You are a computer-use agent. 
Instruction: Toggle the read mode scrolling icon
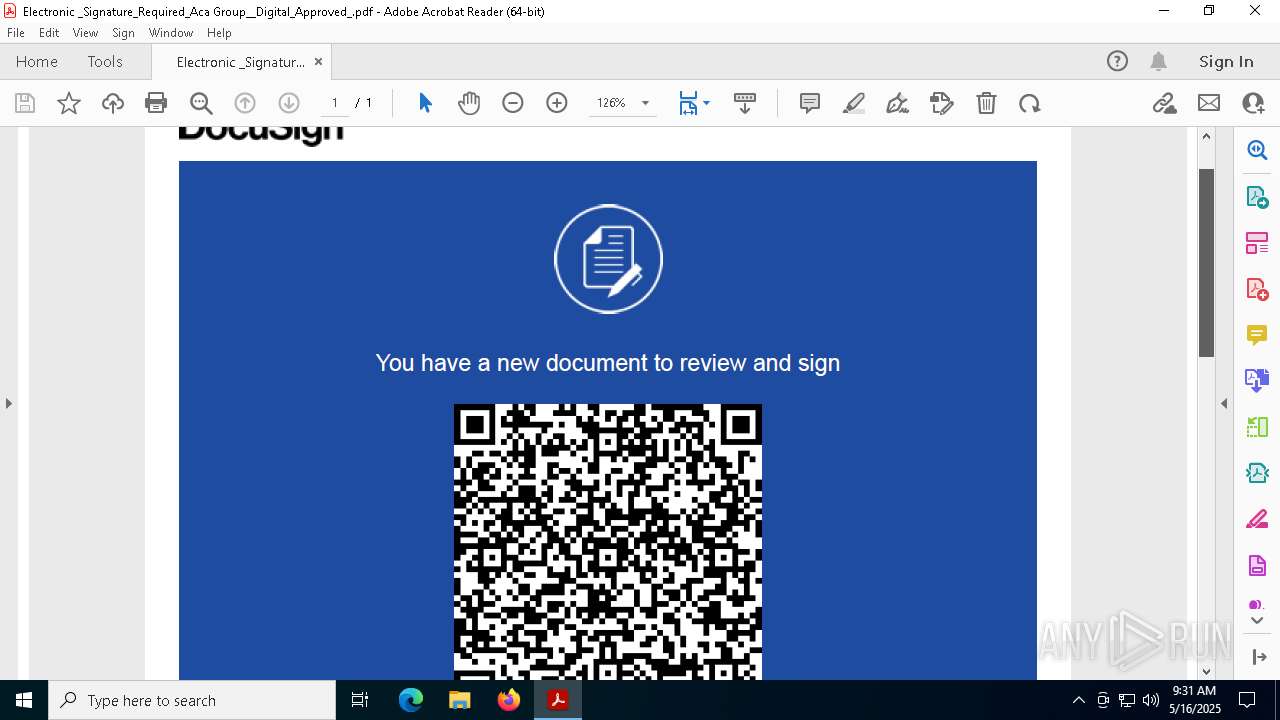tap(745, 103)
